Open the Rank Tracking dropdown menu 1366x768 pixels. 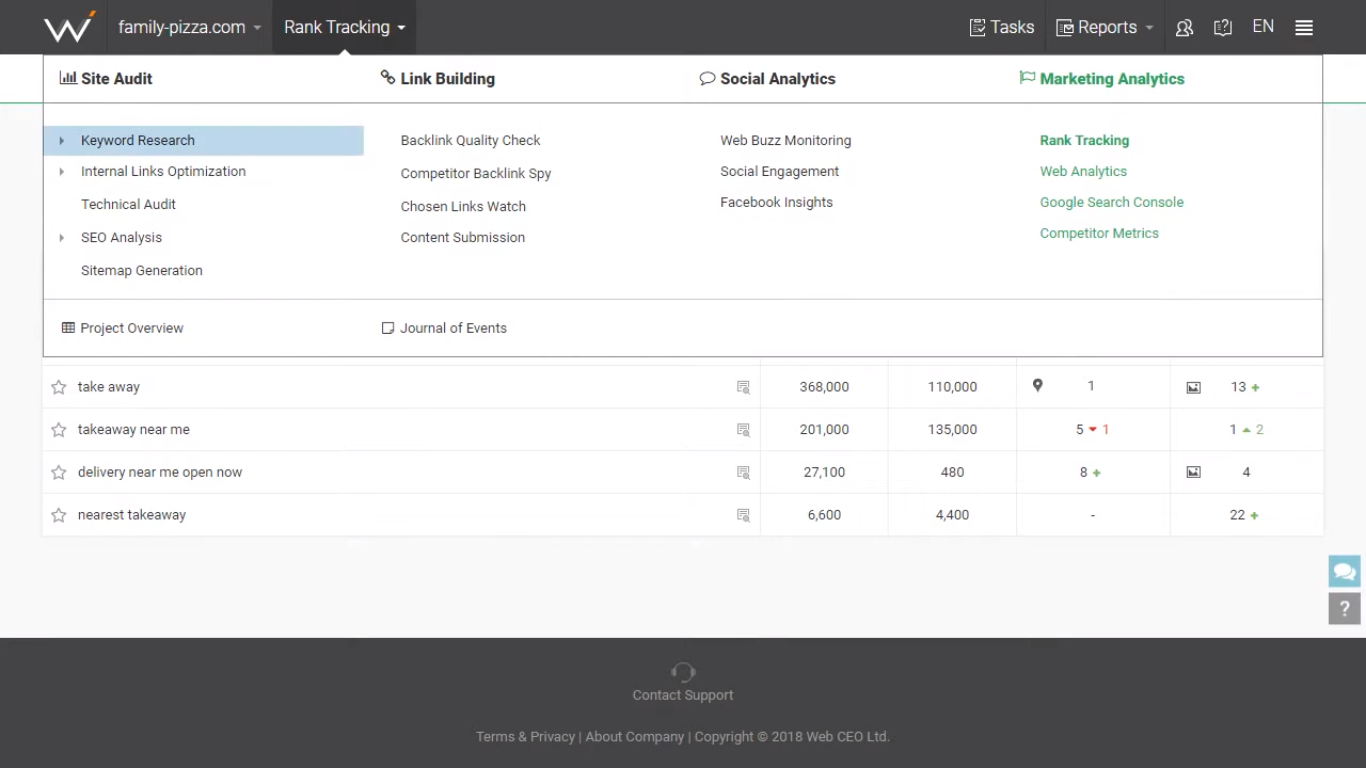344,27
